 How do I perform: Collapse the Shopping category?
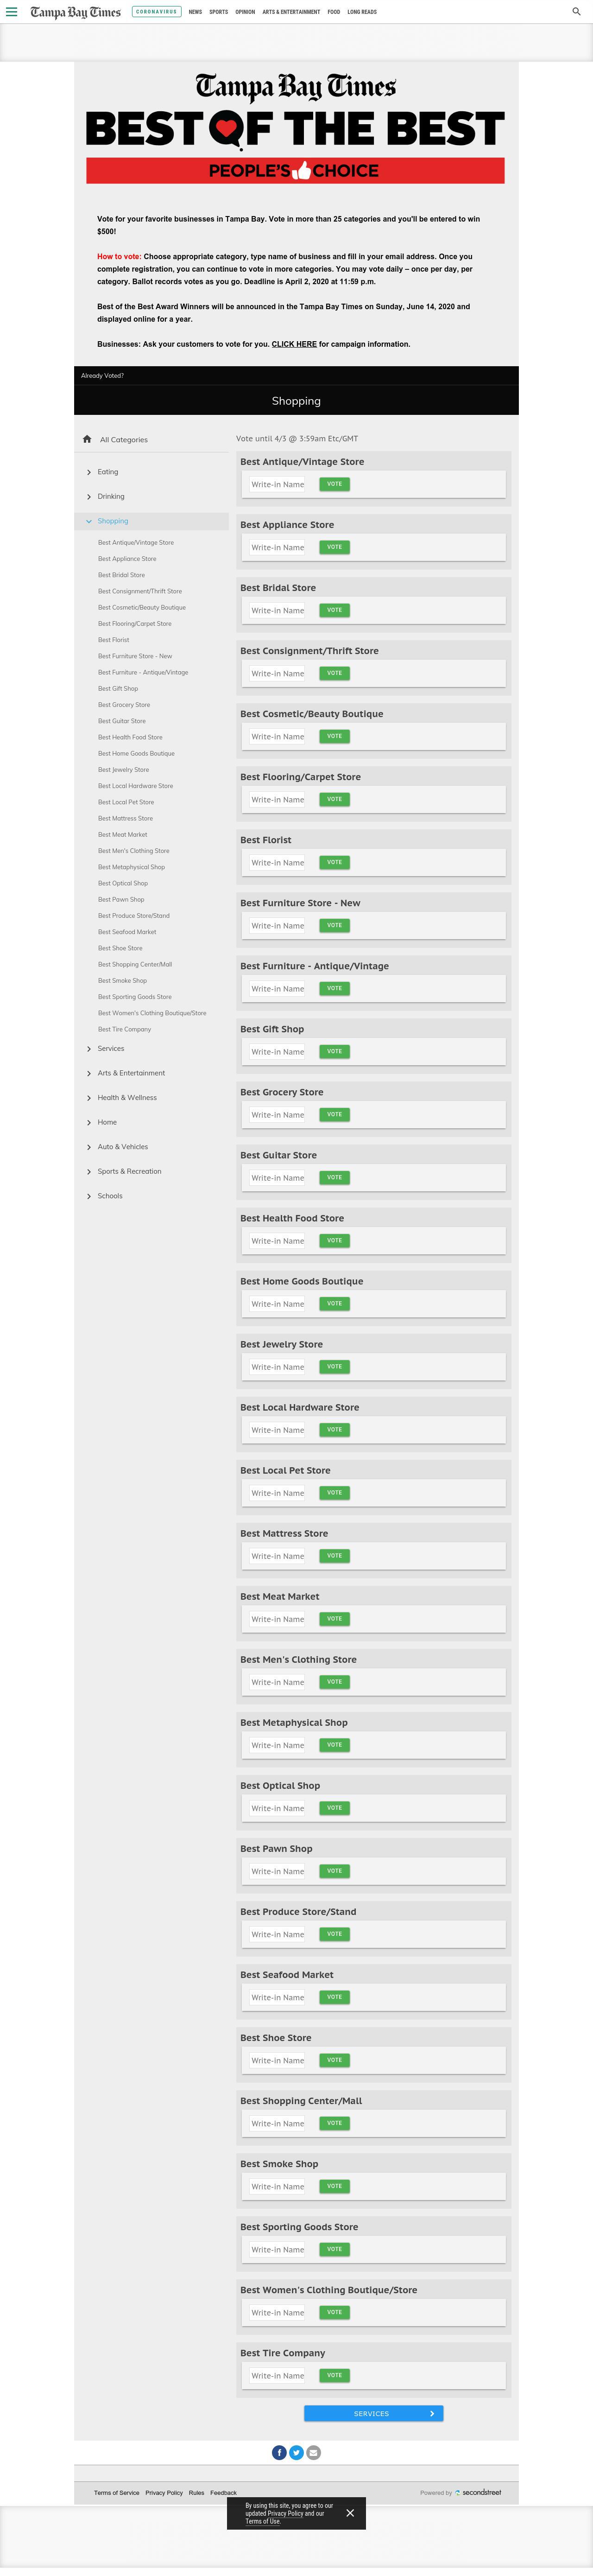[x=113, y=521]
